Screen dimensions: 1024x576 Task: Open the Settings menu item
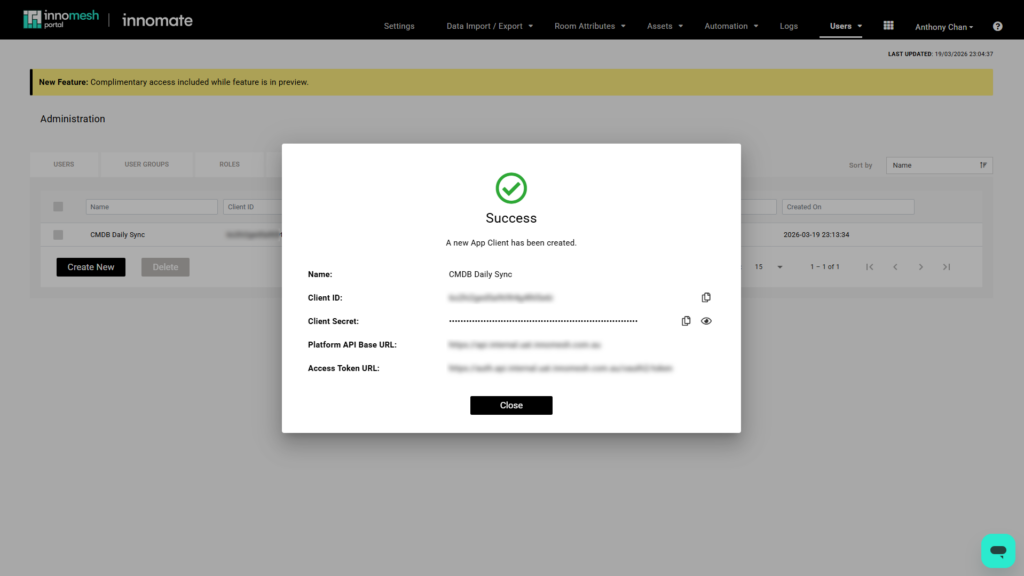[x=399, y=27]
